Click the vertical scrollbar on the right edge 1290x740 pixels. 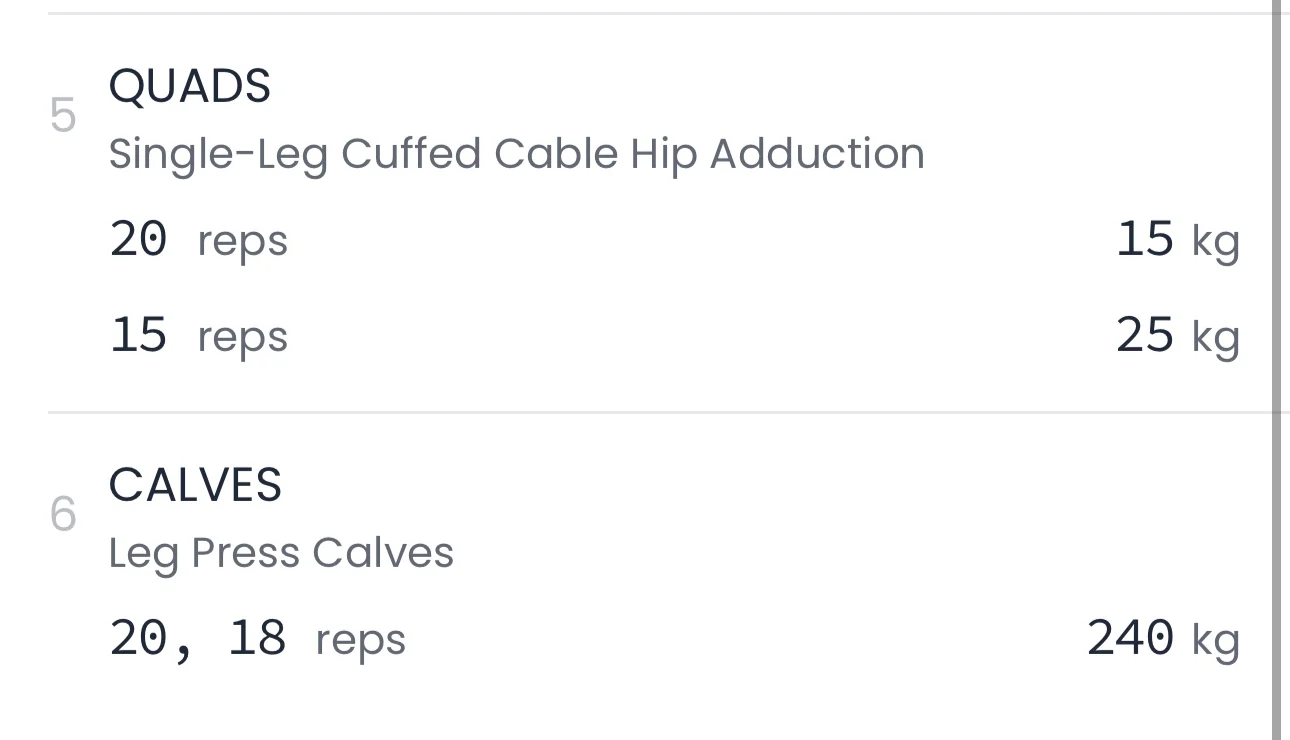tap(1276, 370)
